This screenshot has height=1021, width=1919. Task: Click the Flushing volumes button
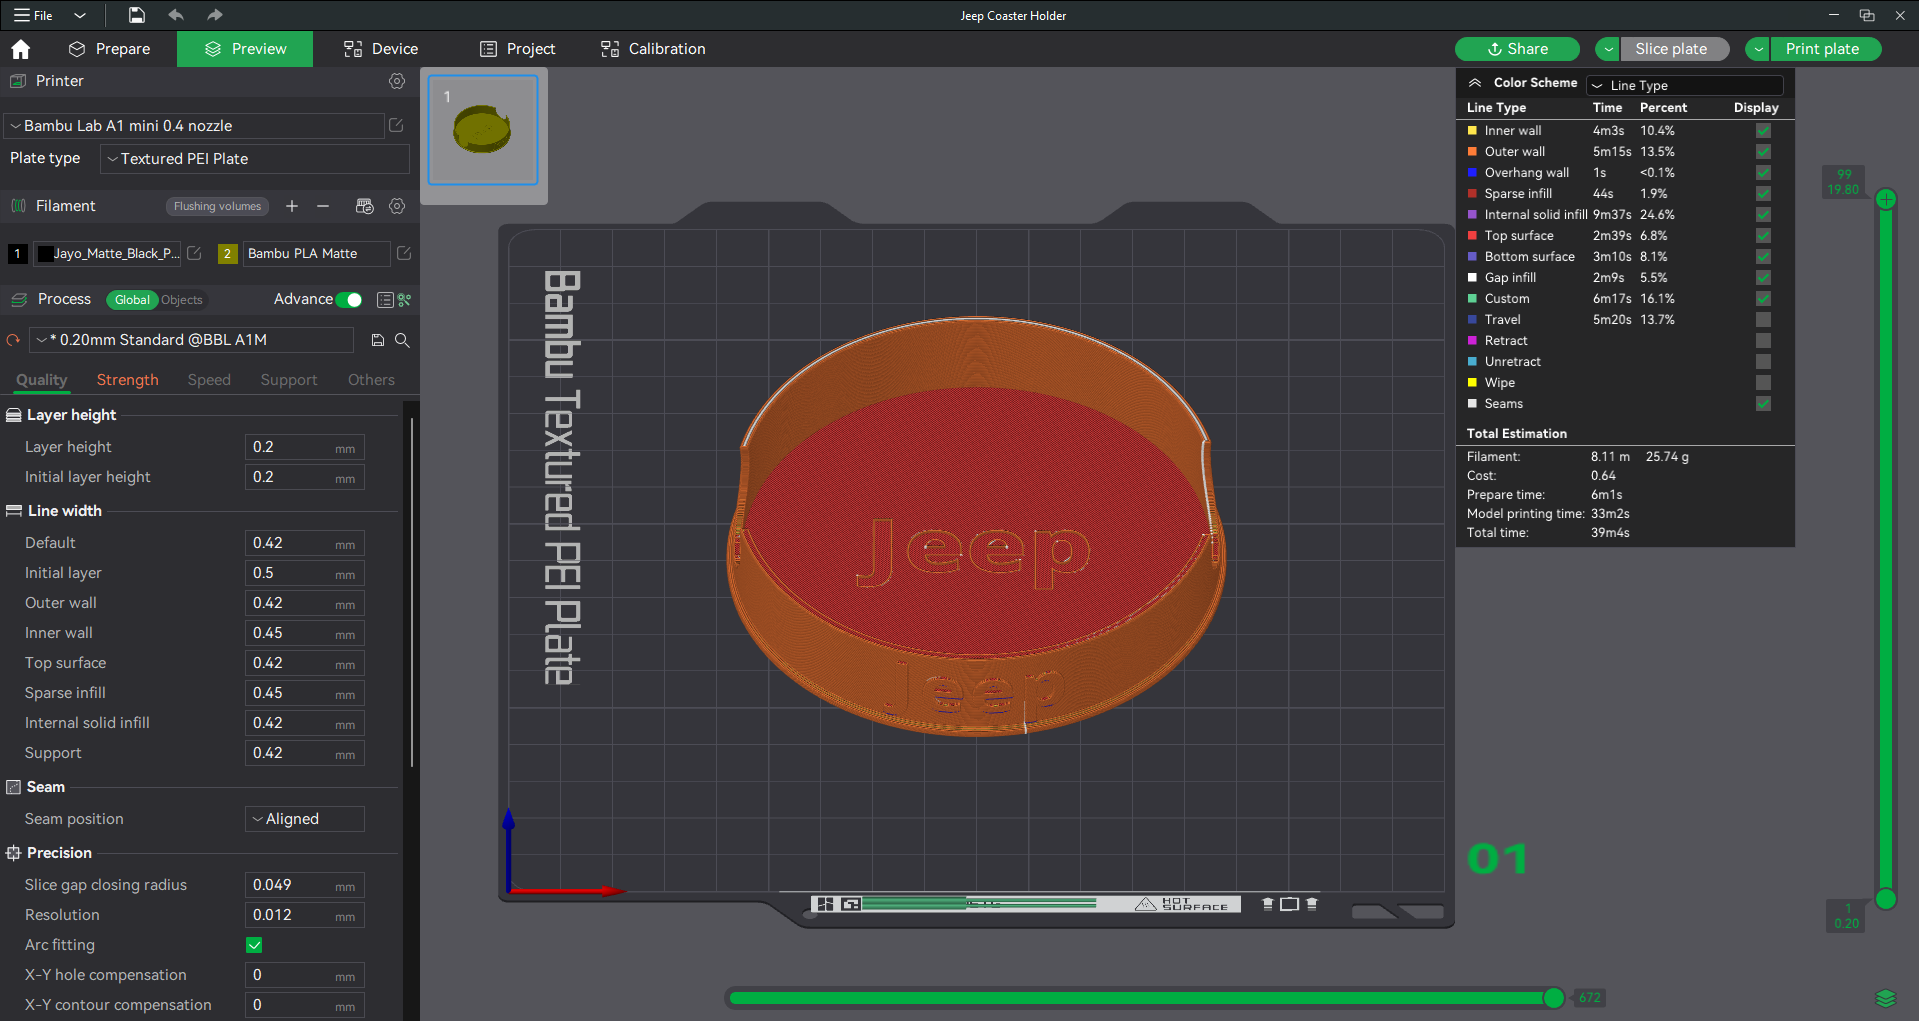click(217, 206)
